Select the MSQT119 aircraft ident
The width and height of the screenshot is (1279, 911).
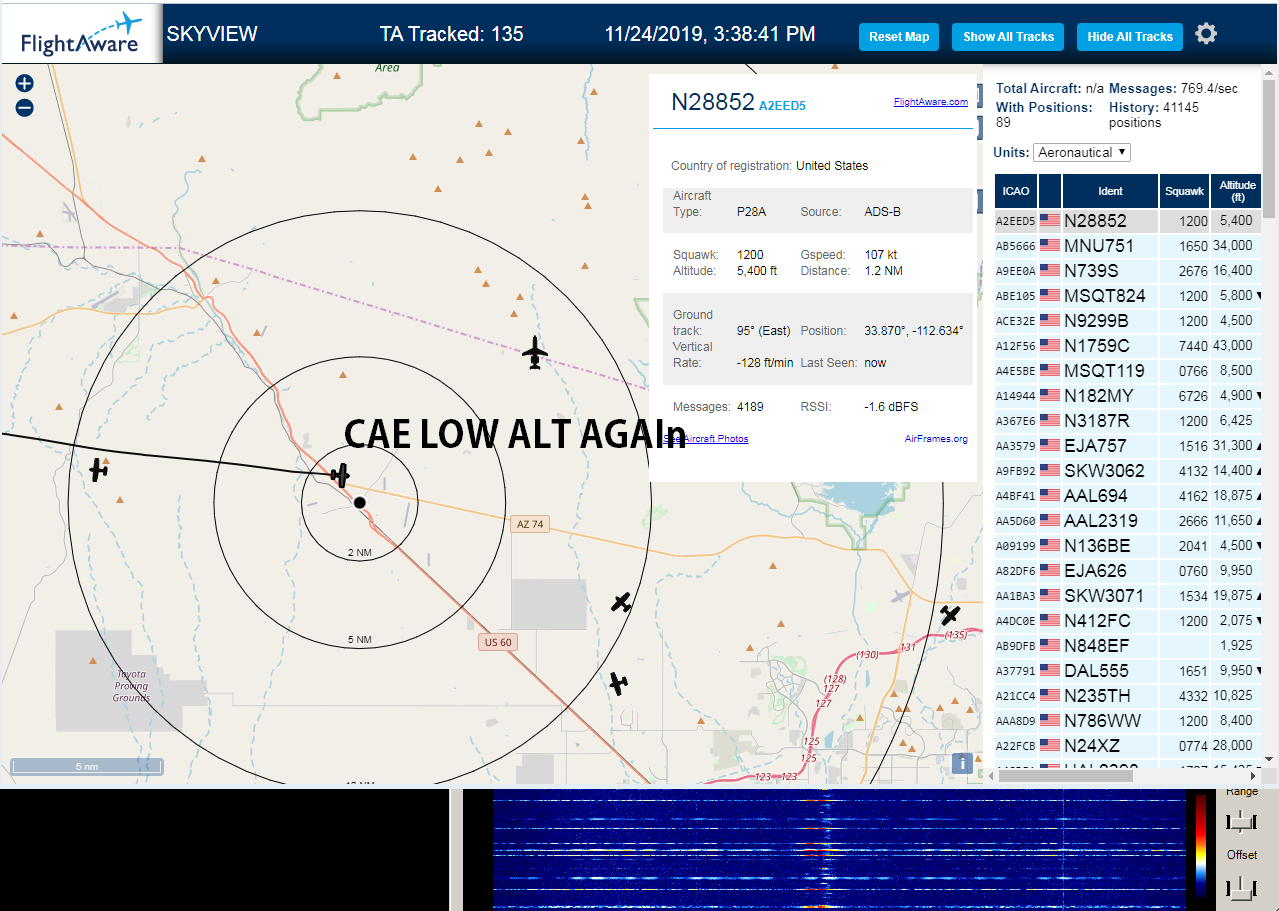coord(1105,371)
